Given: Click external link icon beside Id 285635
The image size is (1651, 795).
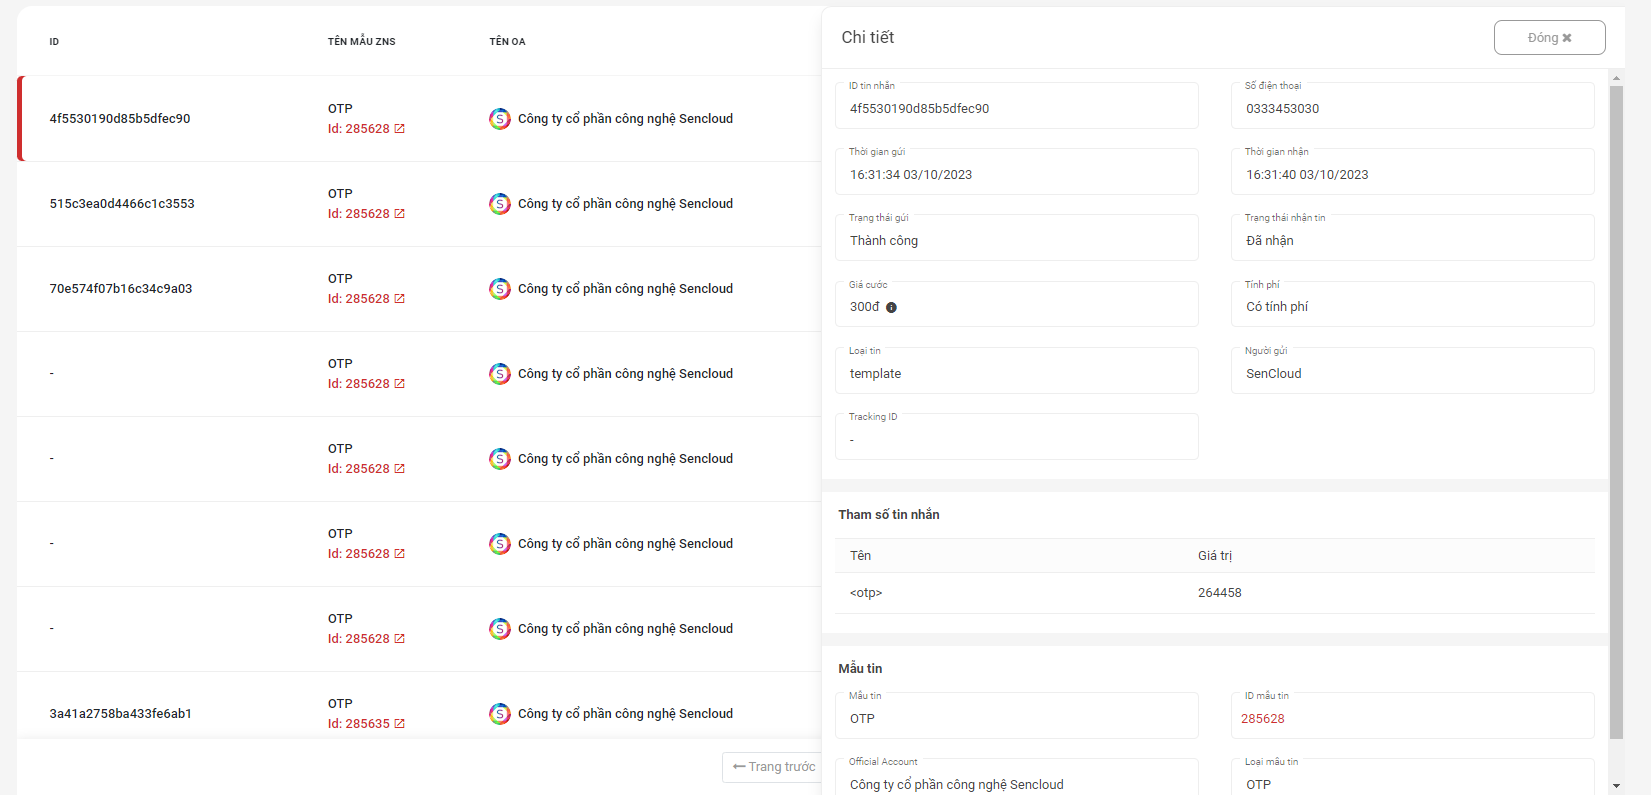Looking at the screenshot, I should (x=400, y=724).
